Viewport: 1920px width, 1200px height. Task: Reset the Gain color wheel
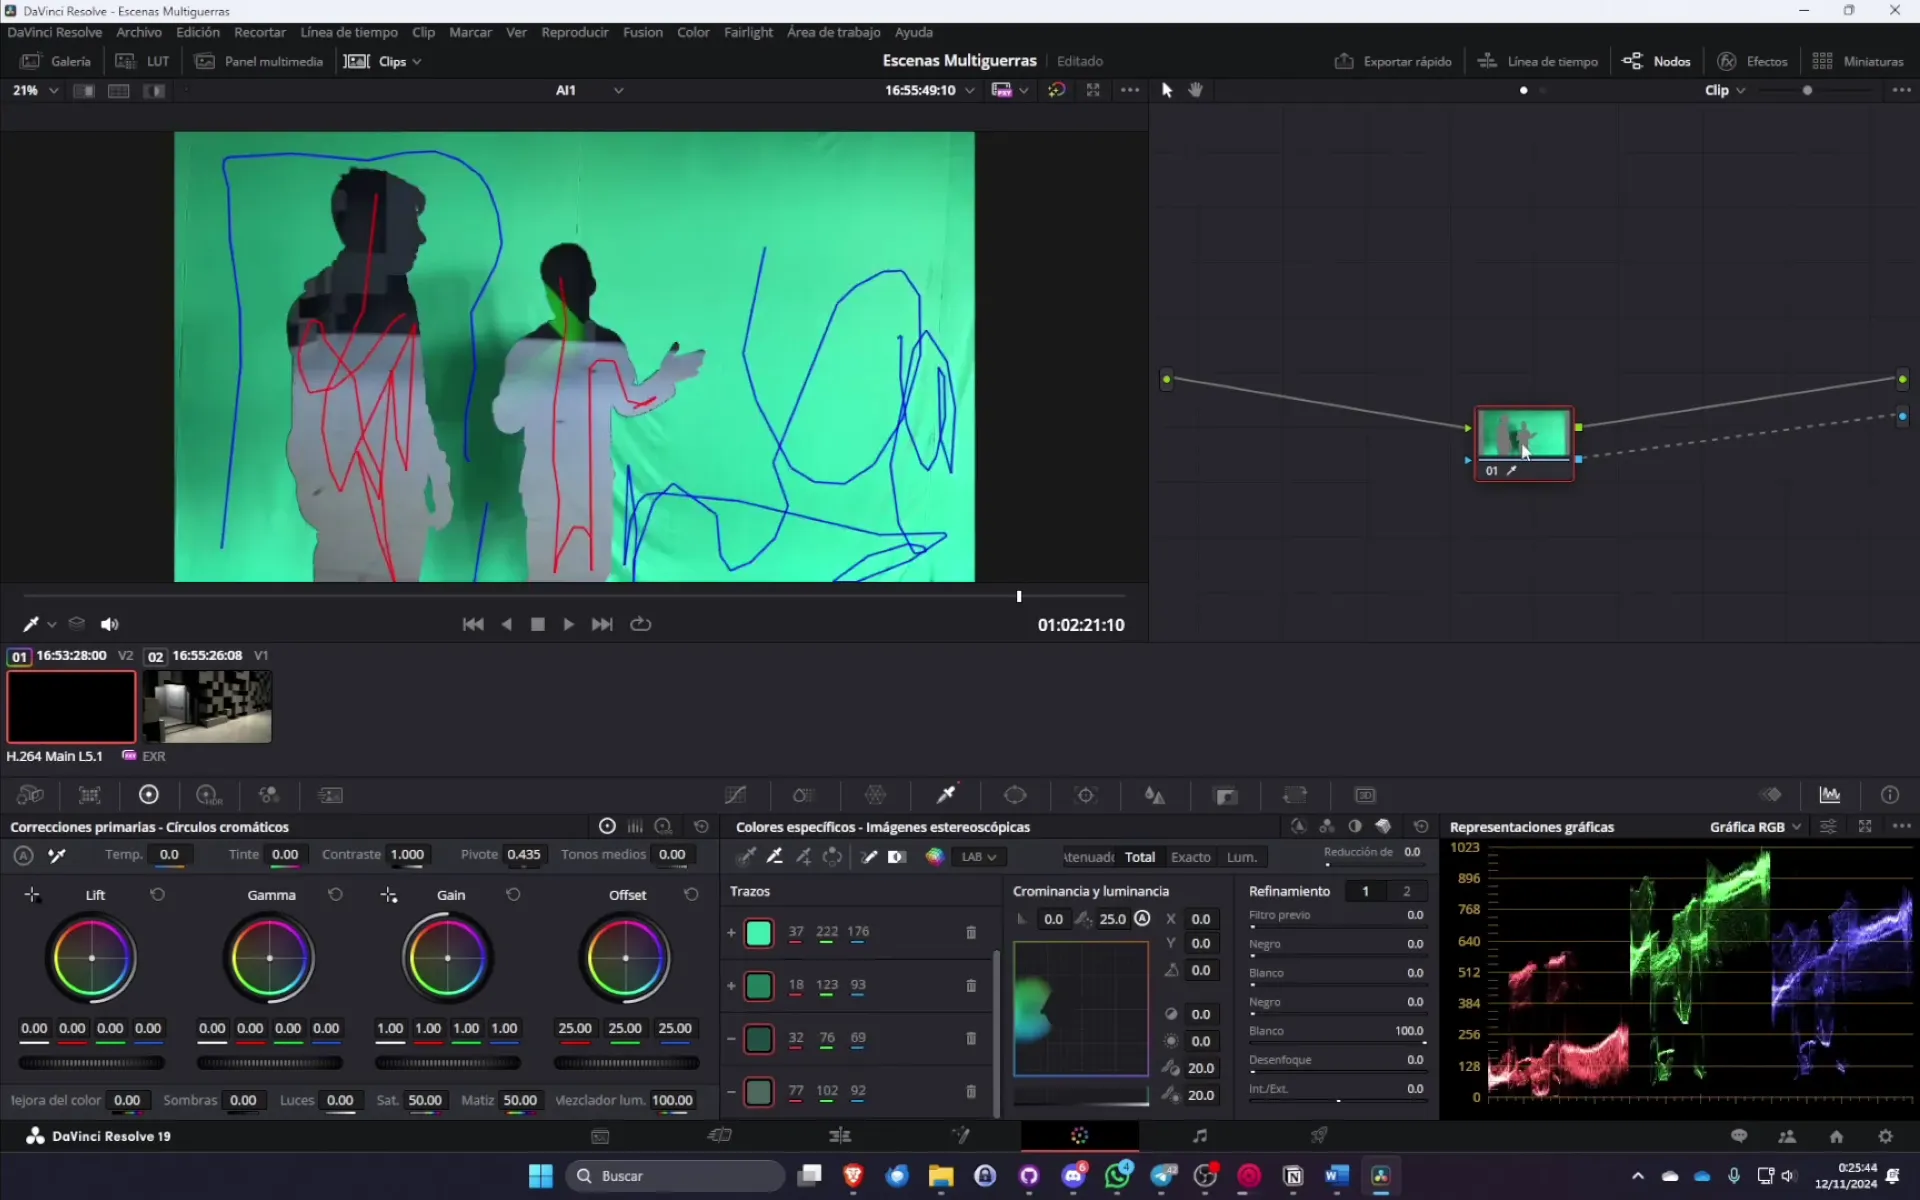point(513,895)
